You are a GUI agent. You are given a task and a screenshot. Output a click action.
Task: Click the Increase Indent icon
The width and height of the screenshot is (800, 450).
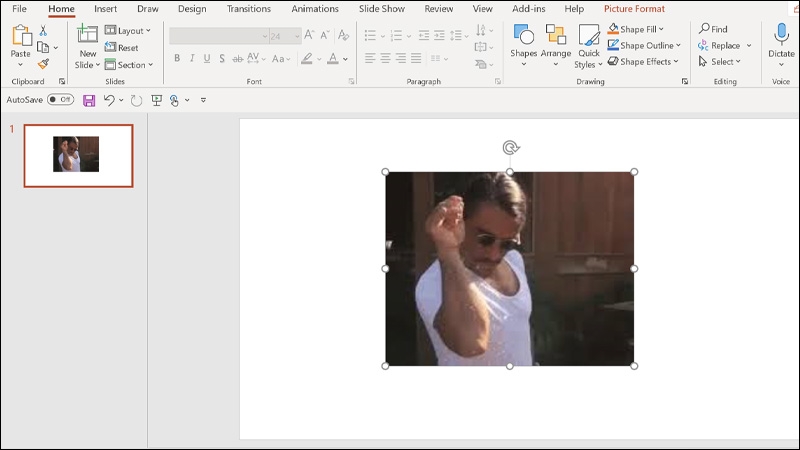tap(439, 35)
